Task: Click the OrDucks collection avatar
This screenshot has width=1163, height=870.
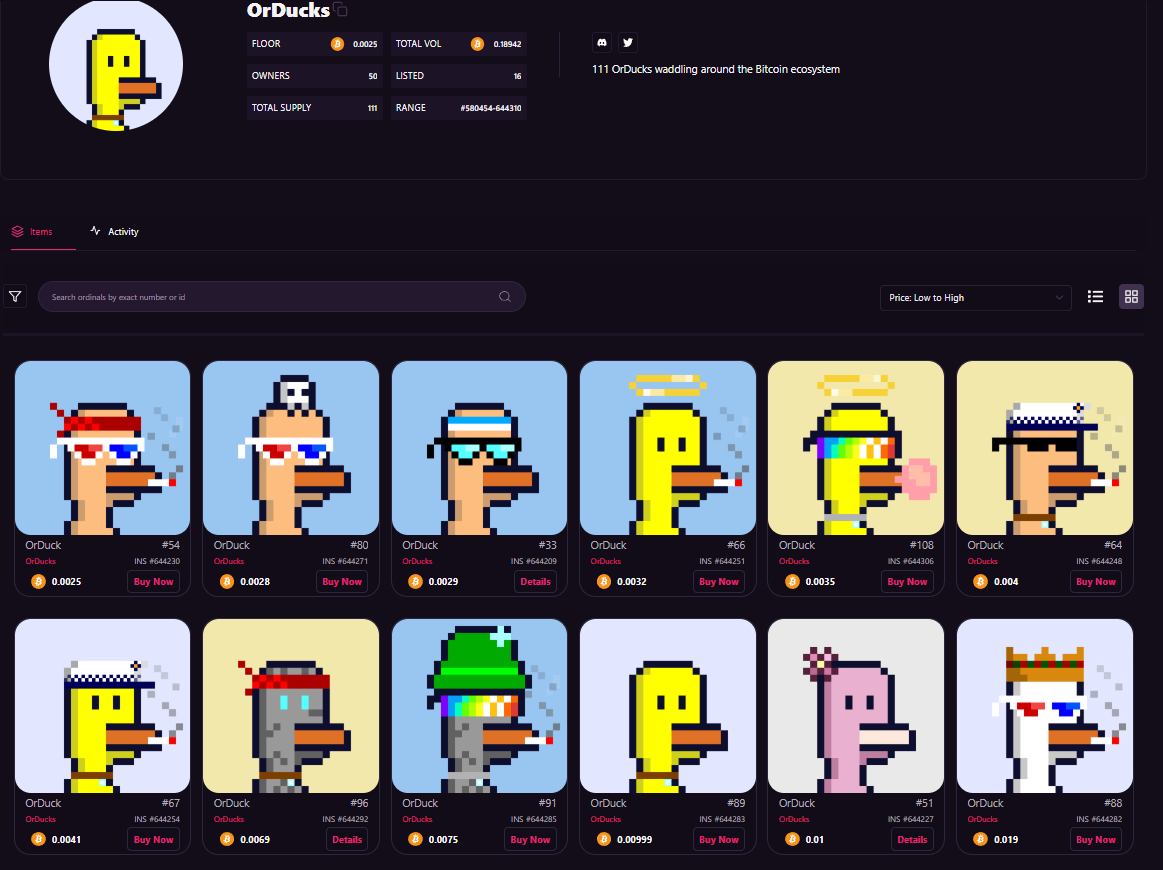Action: click(116, 65)
